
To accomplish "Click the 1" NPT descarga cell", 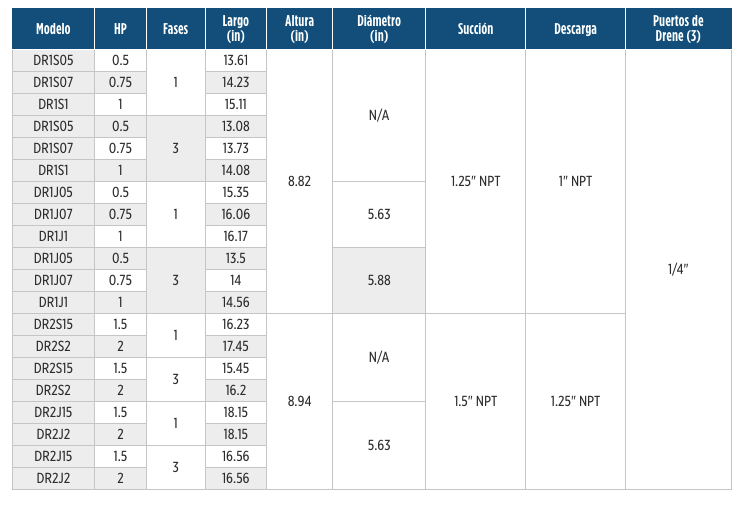I will pos(575,182).
